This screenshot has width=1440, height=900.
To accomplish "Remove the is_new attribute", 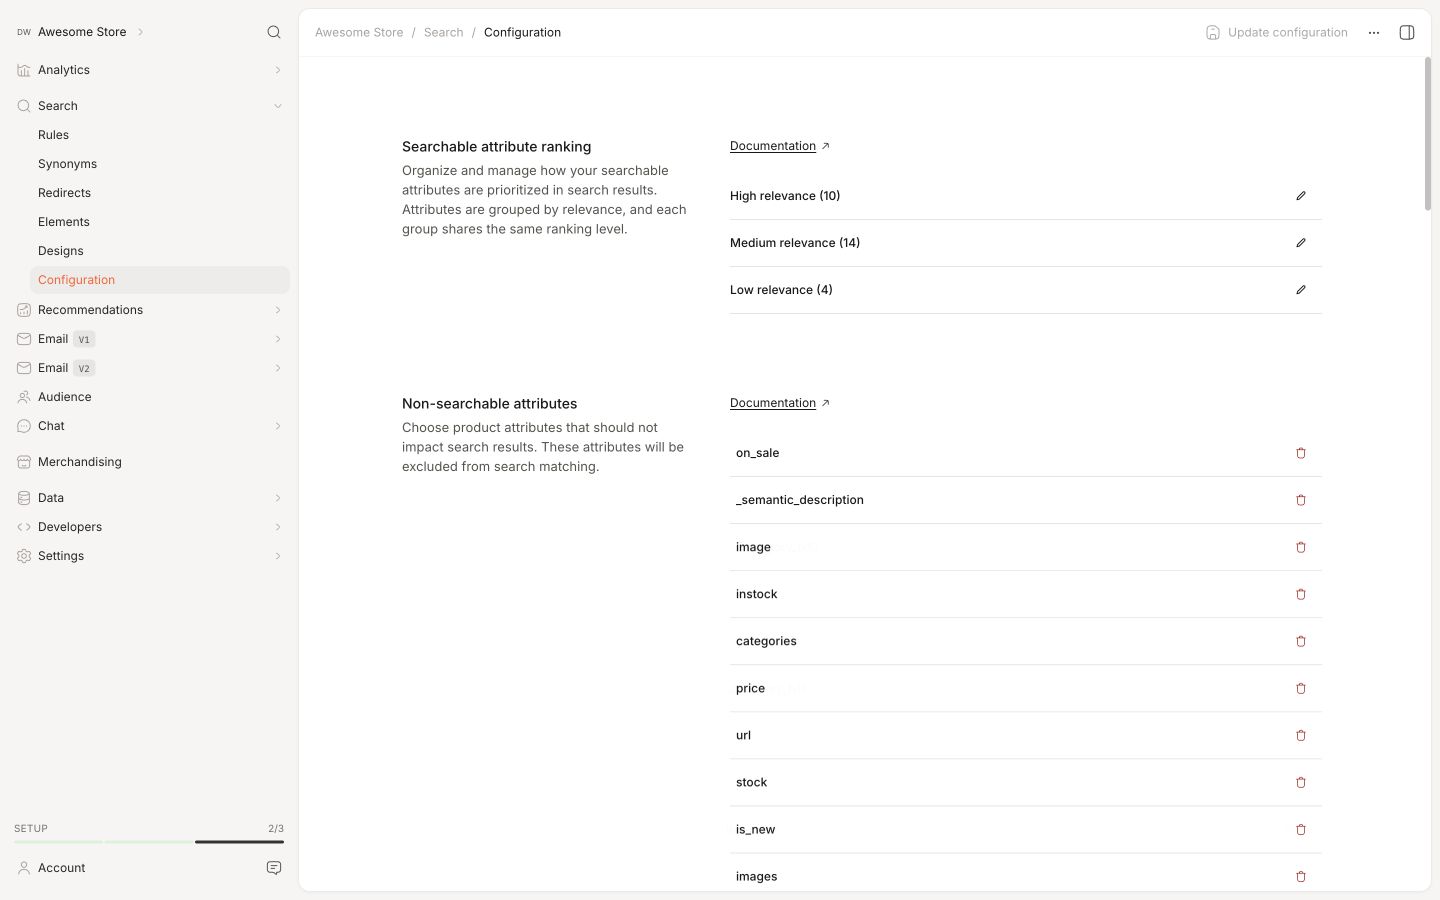I will [1301, 829].
